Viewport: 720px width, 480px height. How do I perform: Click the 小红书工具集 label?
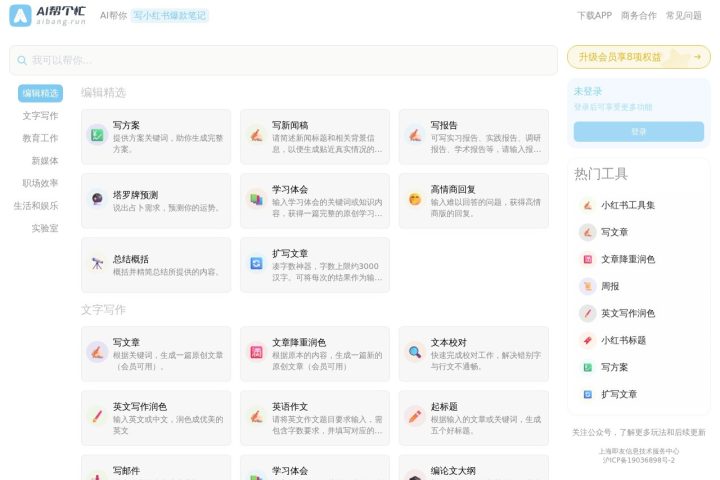(x=628, y=205)
